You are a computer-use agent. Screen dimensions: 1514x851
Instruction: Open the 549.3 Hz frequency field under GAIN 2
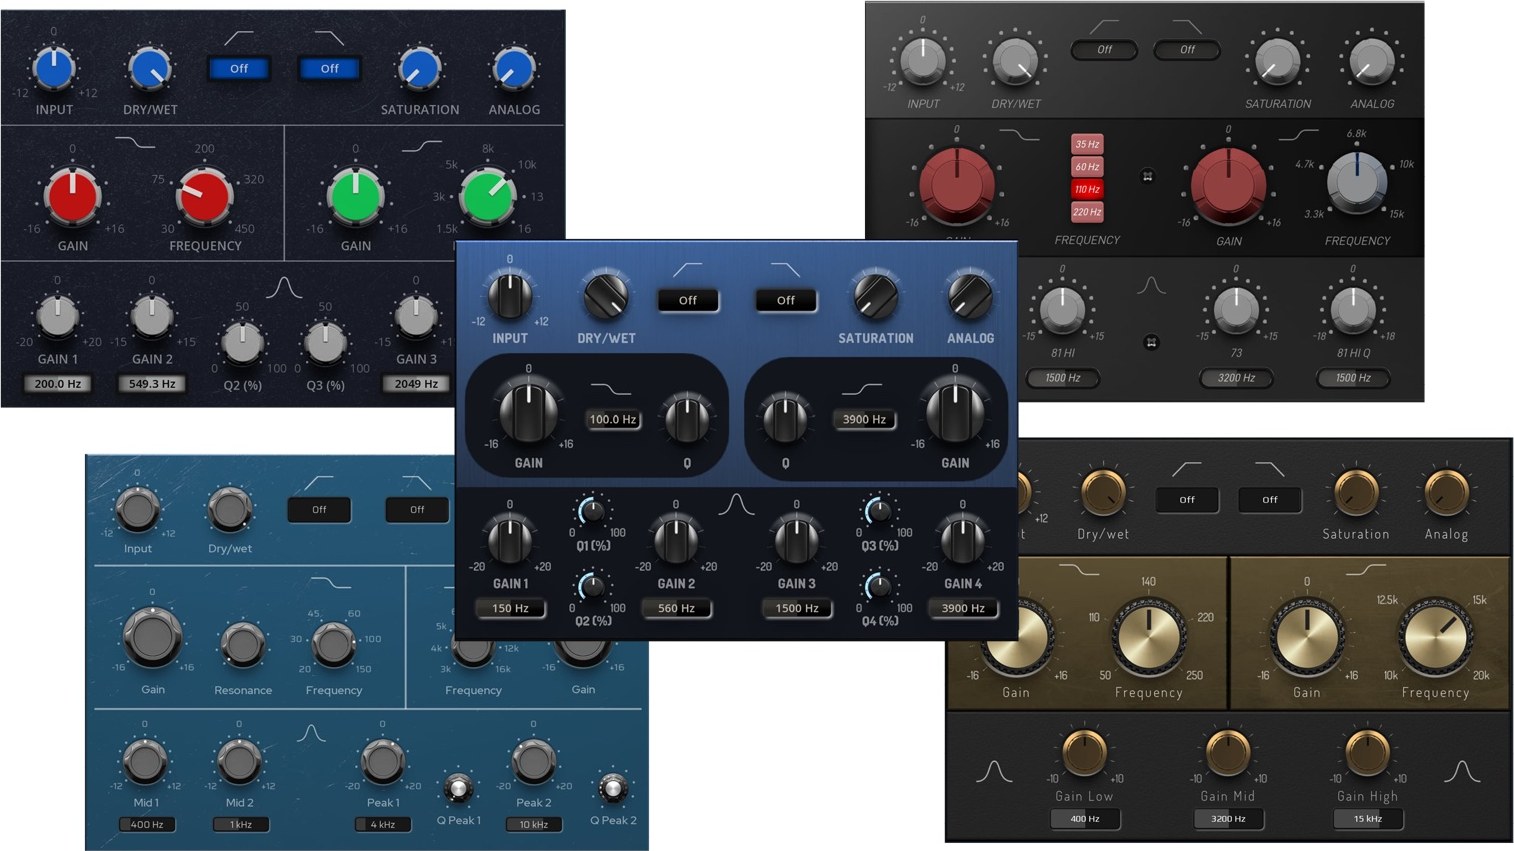click(152, 383)
